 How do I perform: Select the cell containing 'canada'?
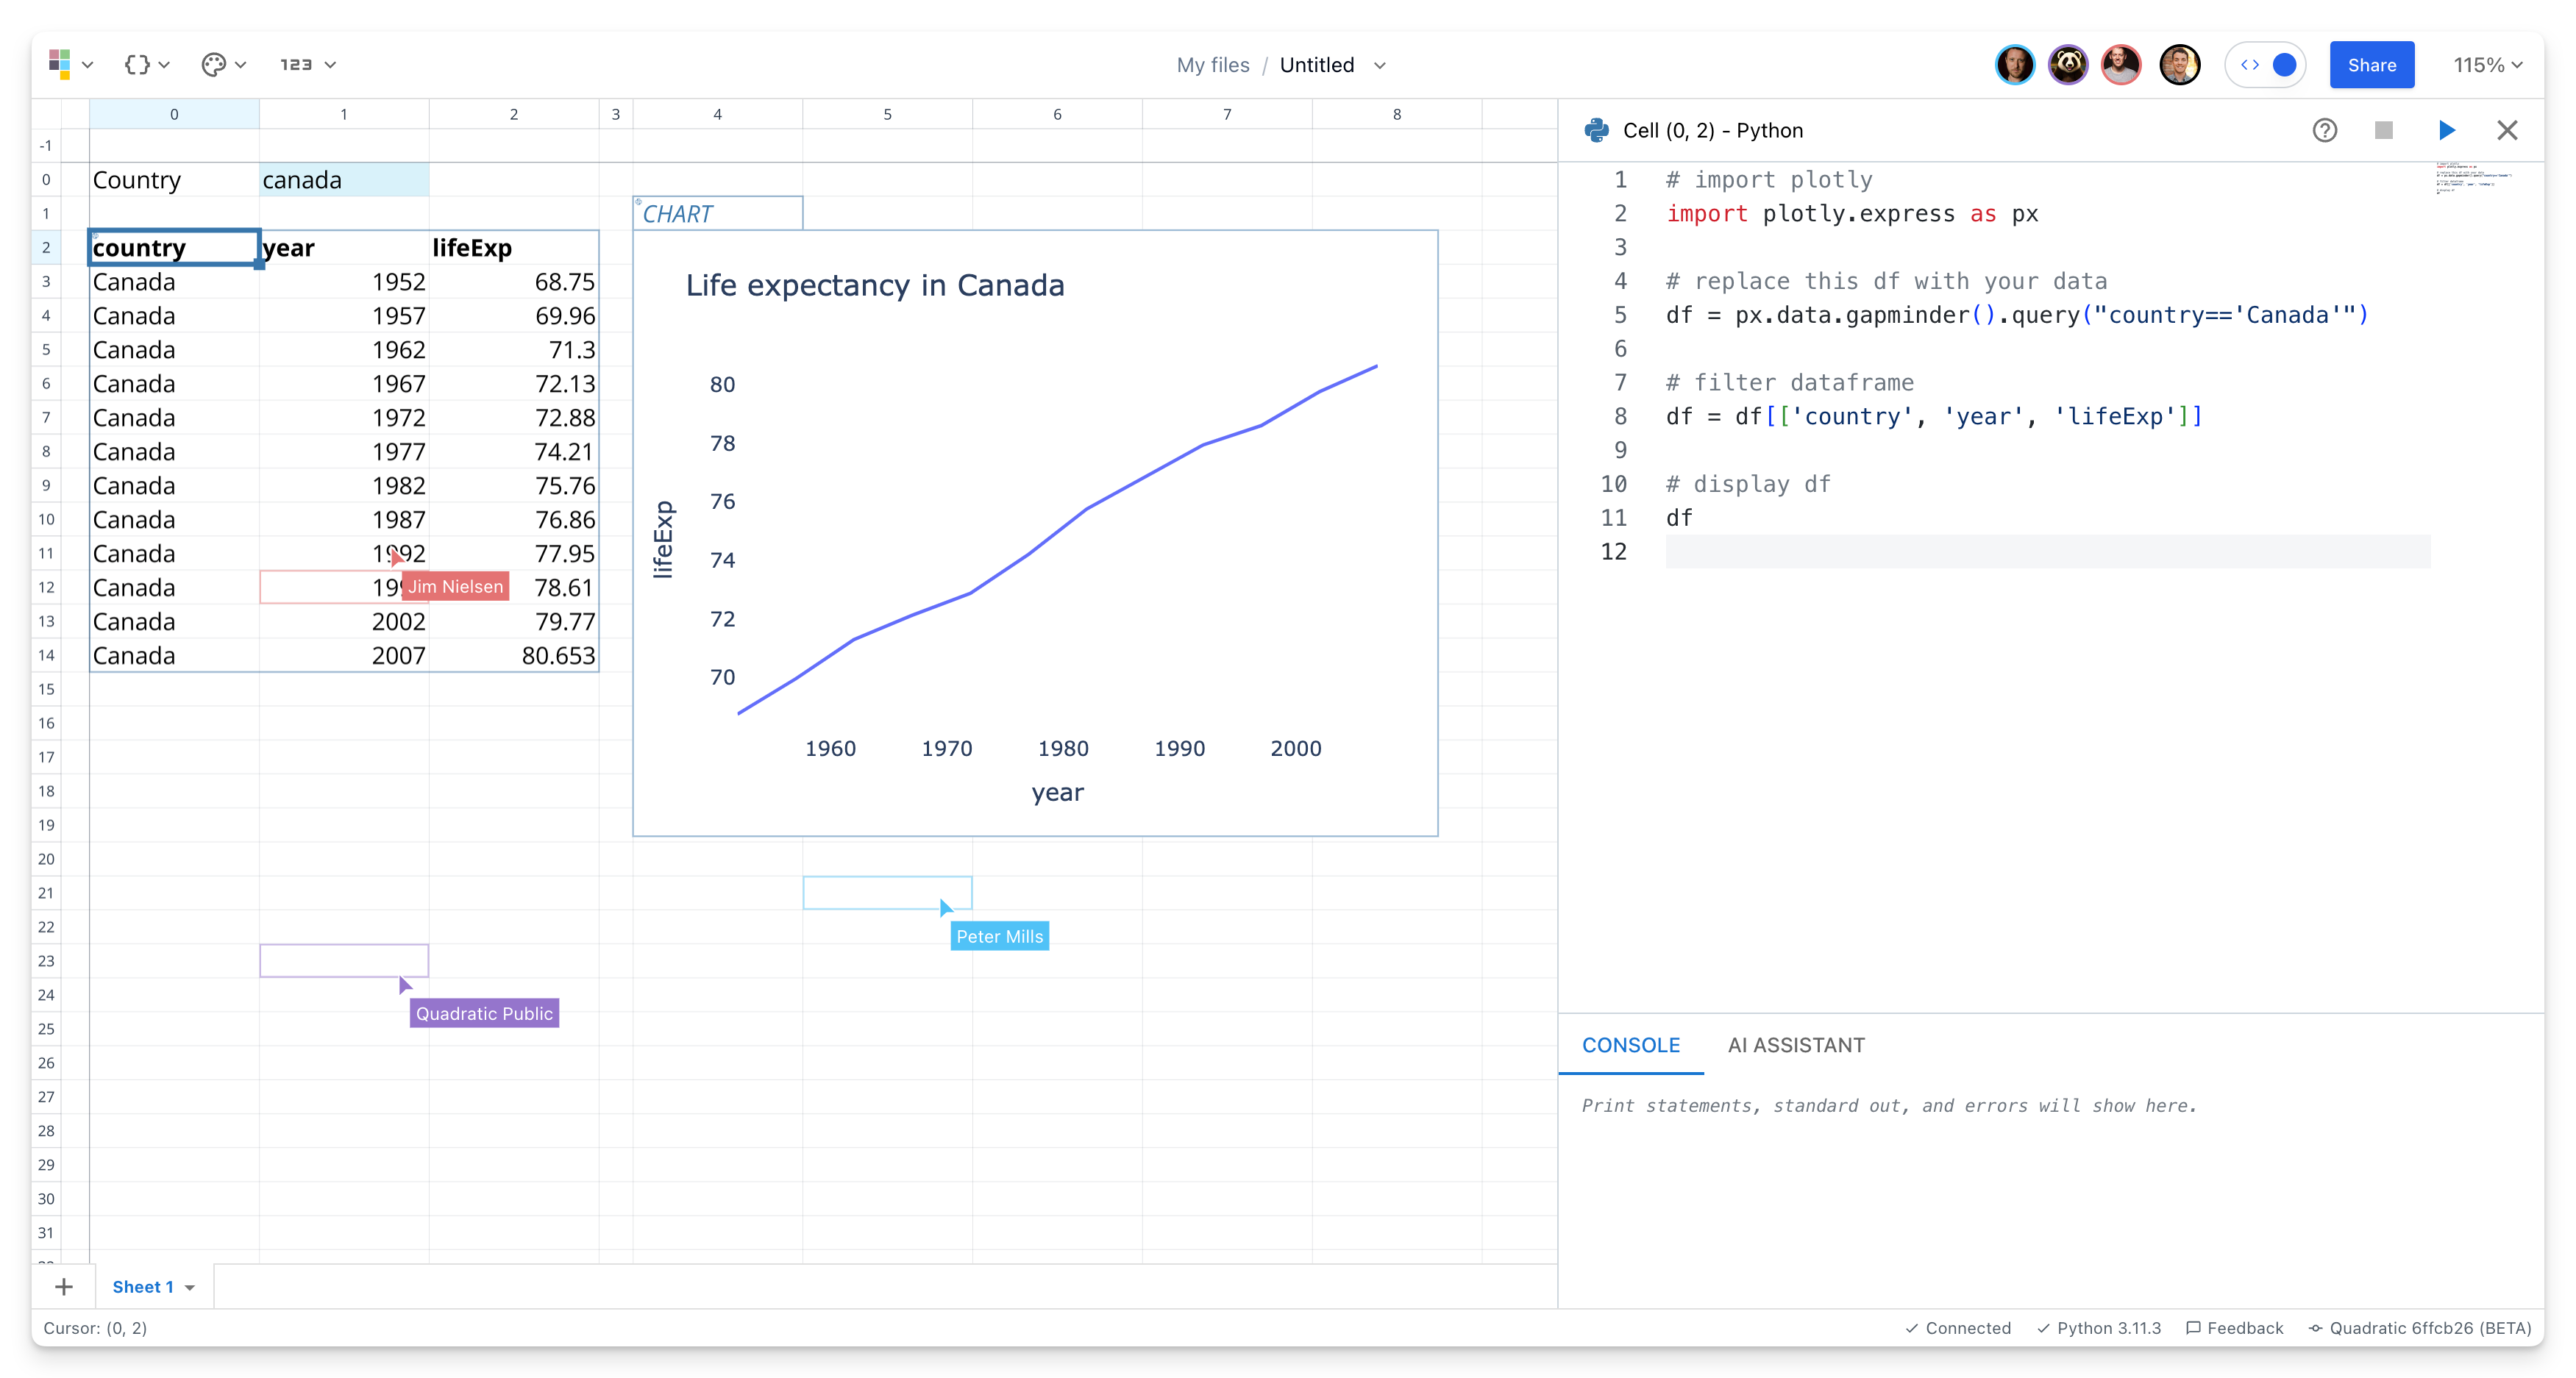click(x=343, y=180)
